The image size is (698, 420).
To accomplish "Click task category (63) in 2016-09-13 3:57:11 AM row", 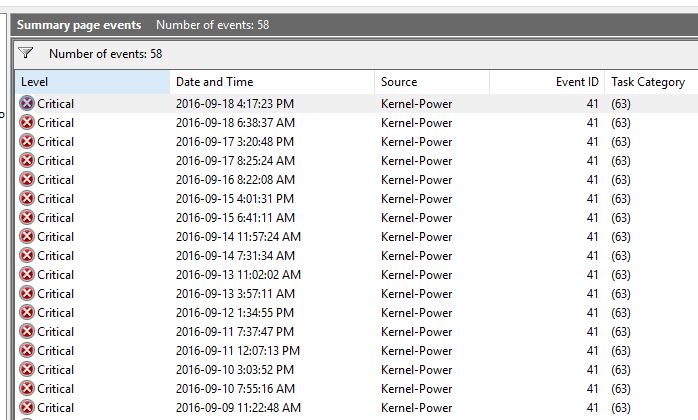I will 621,294.
